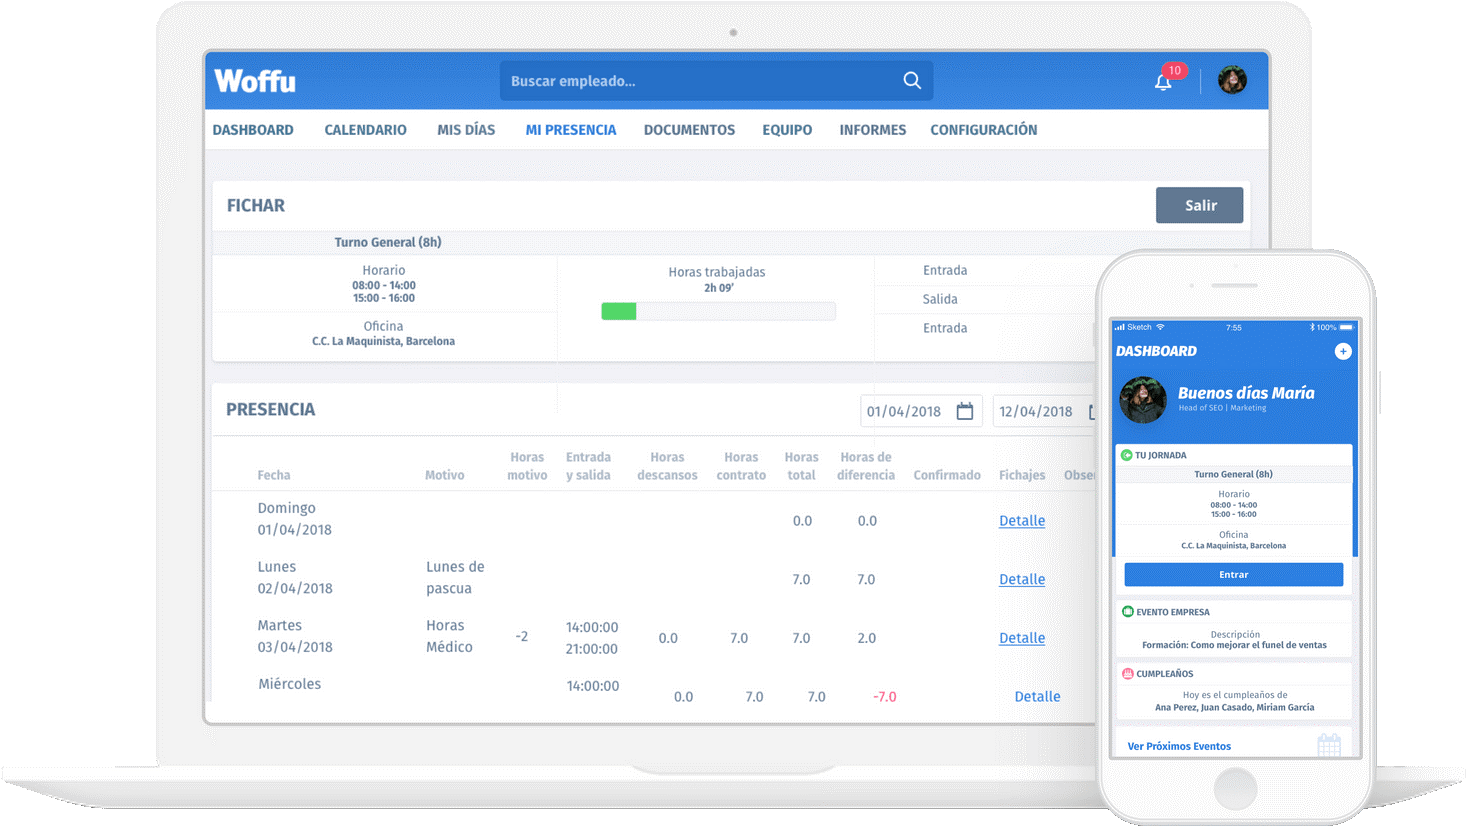Image resolution: width=1466 pixels, height=826 pixels.
Task: Click the search magnifier icon
Action: [x=912, y=81]
